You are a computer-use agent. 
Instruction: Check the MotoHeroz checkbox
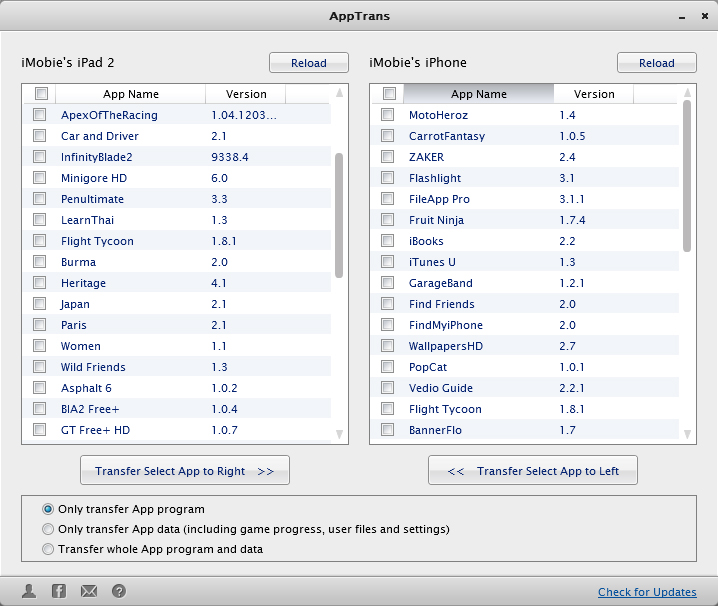point(387,115)
